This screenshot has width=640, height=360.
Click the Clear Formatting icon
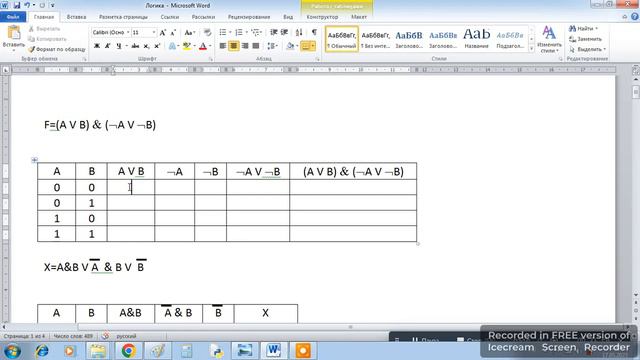tap(207, 33)
